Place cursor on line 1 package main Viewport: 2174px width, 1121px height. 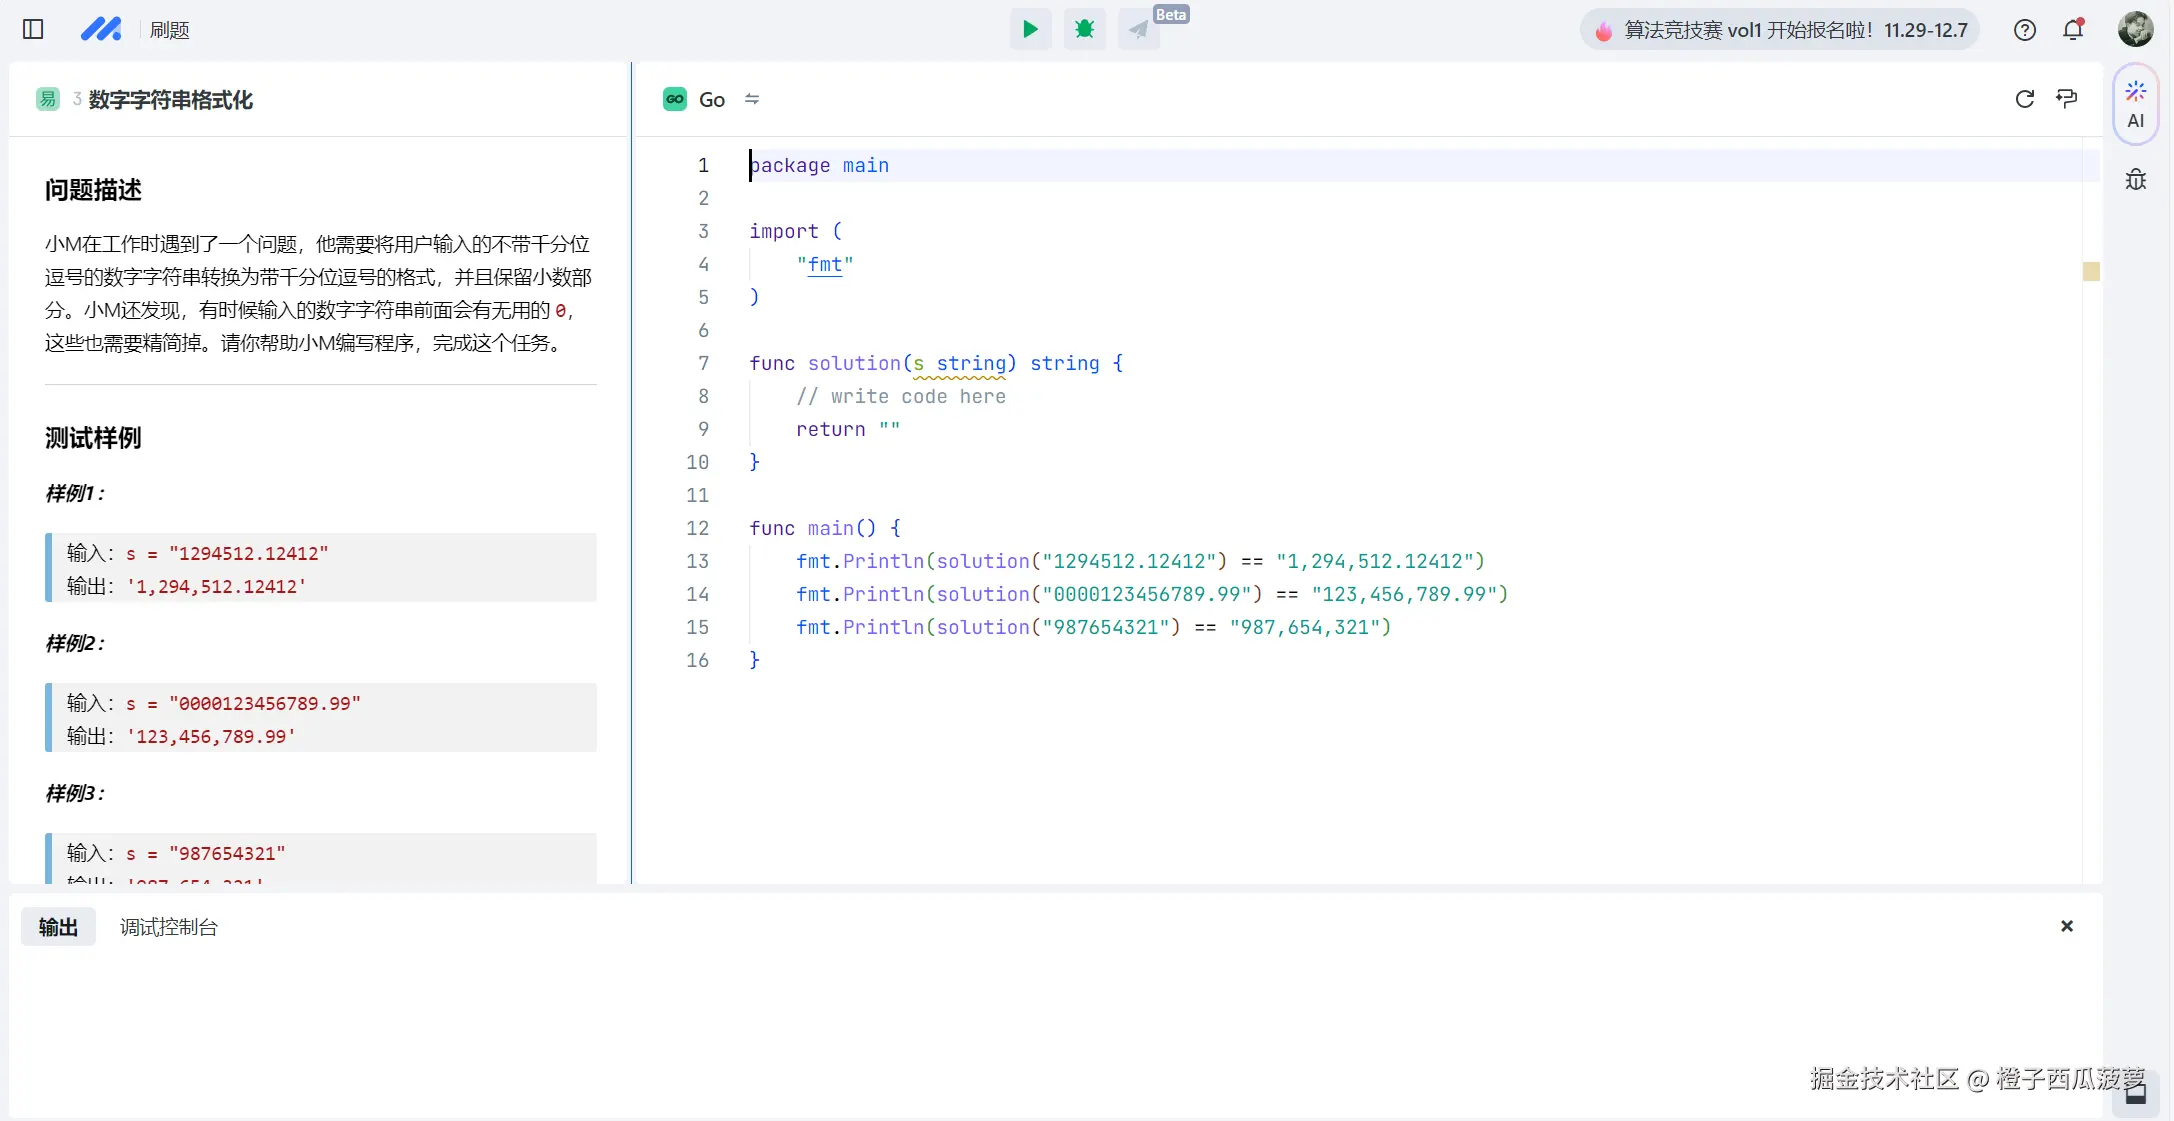click(x=819, y=165)
